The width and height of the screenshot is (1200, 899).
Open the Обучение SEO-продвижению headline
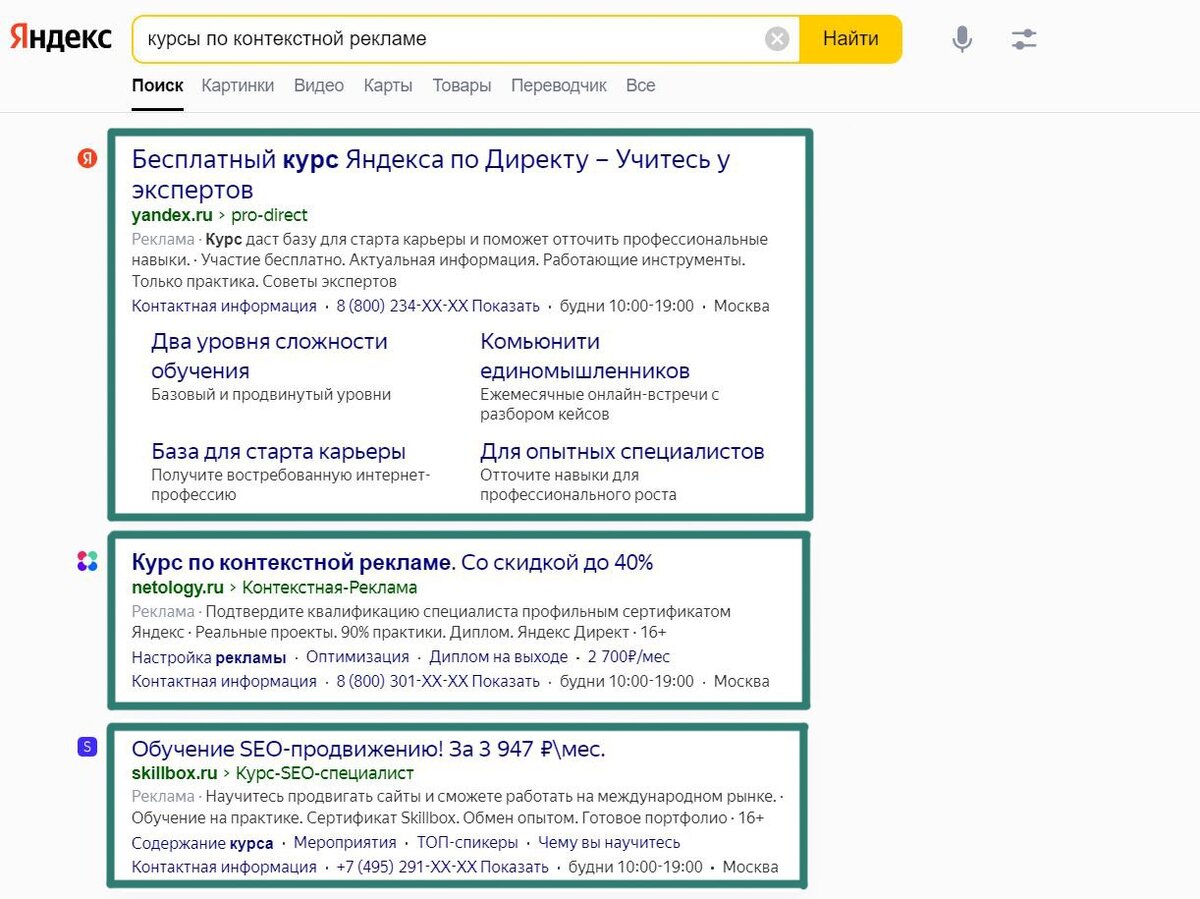click(369, 749)
